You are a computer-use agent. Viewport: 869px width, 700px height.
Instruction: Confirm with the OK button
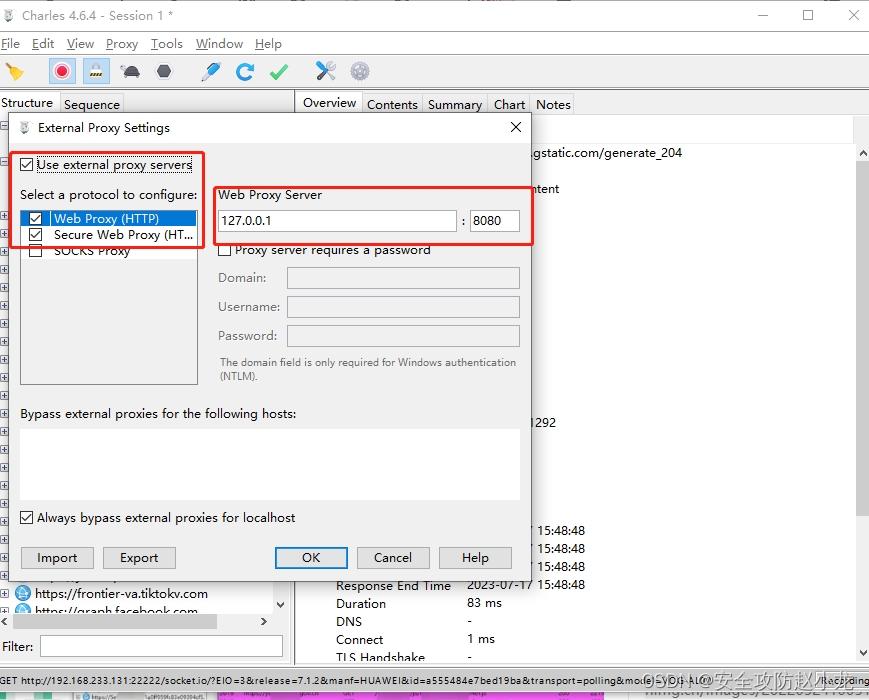[311, 558]
